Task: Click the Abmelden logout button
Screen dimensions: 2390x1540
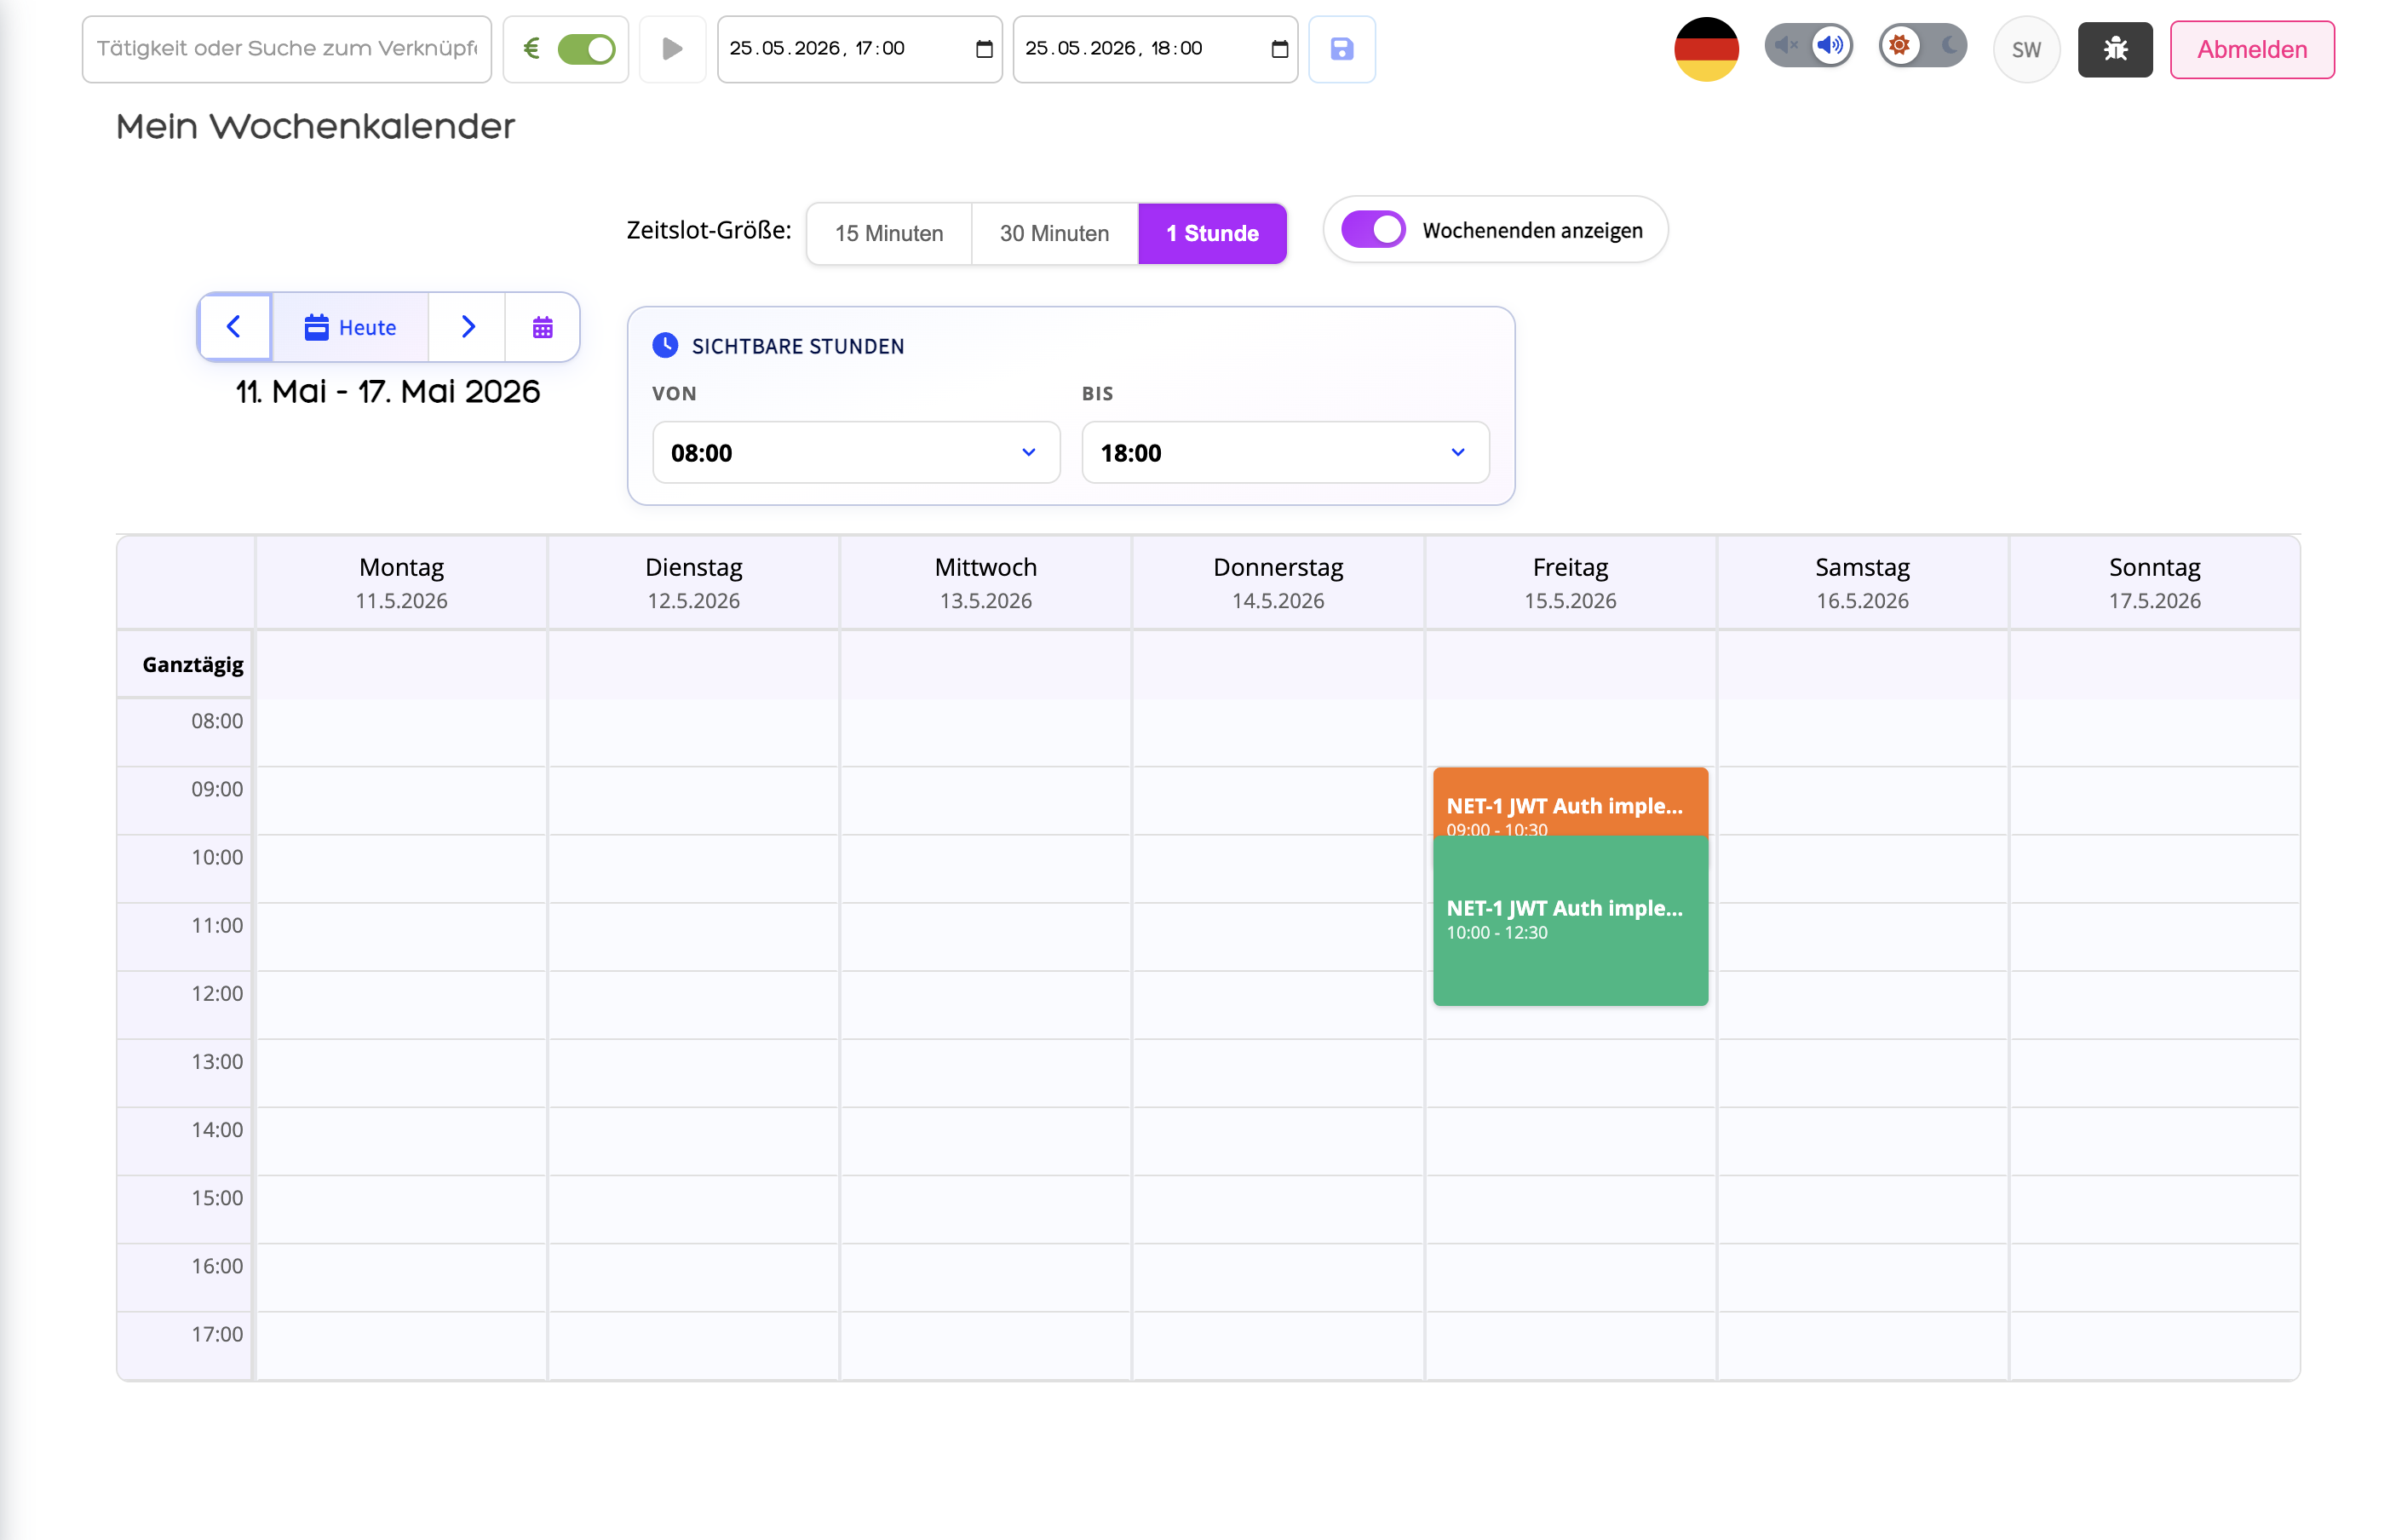Action: pos(2252,49)
